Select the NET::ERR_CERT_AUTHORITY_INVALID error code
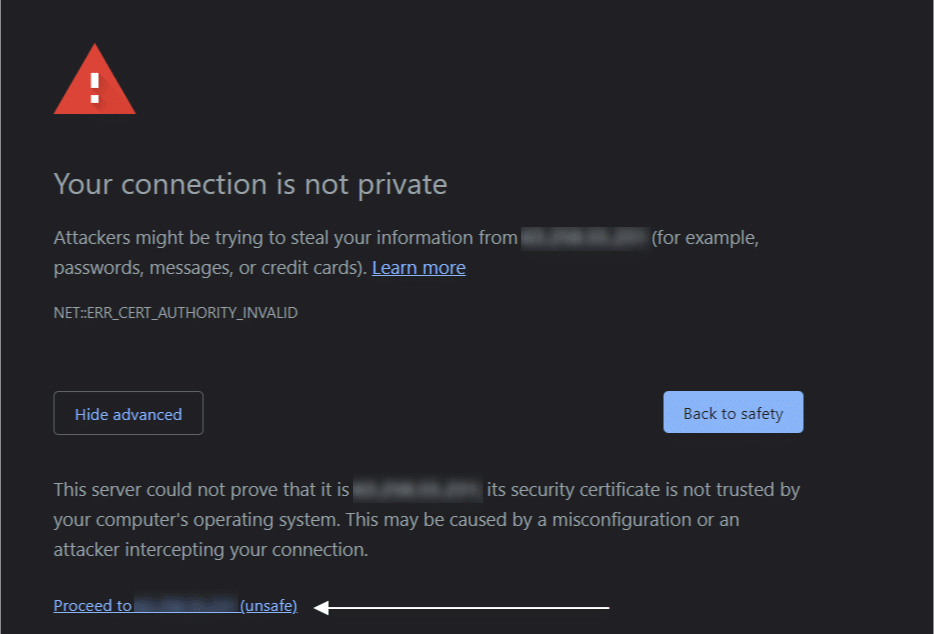934x634 pixels. point(176,313)
